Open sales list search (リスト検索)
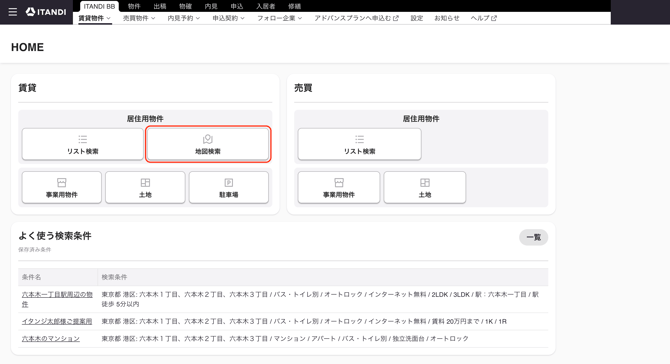Image resolution: width=670 pixels, height=364 pixels. click(x=359, y=144)
